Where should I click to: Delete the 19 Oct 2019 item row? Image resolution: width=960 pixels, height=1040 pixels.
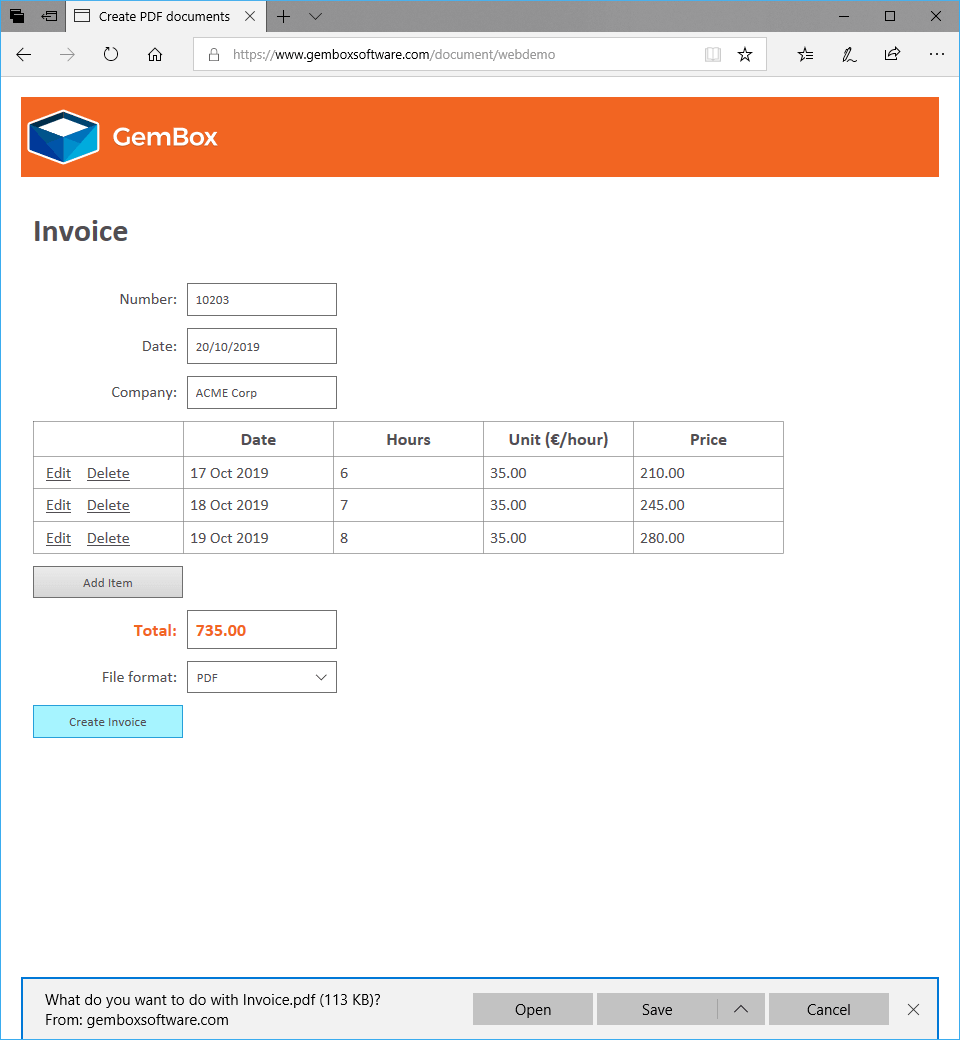coord(108,538)
